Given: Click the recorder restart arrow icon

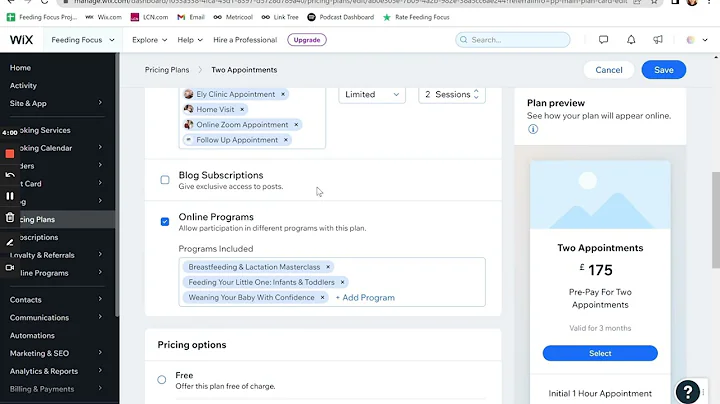Looking at the screenshot, I should point(10,175).
